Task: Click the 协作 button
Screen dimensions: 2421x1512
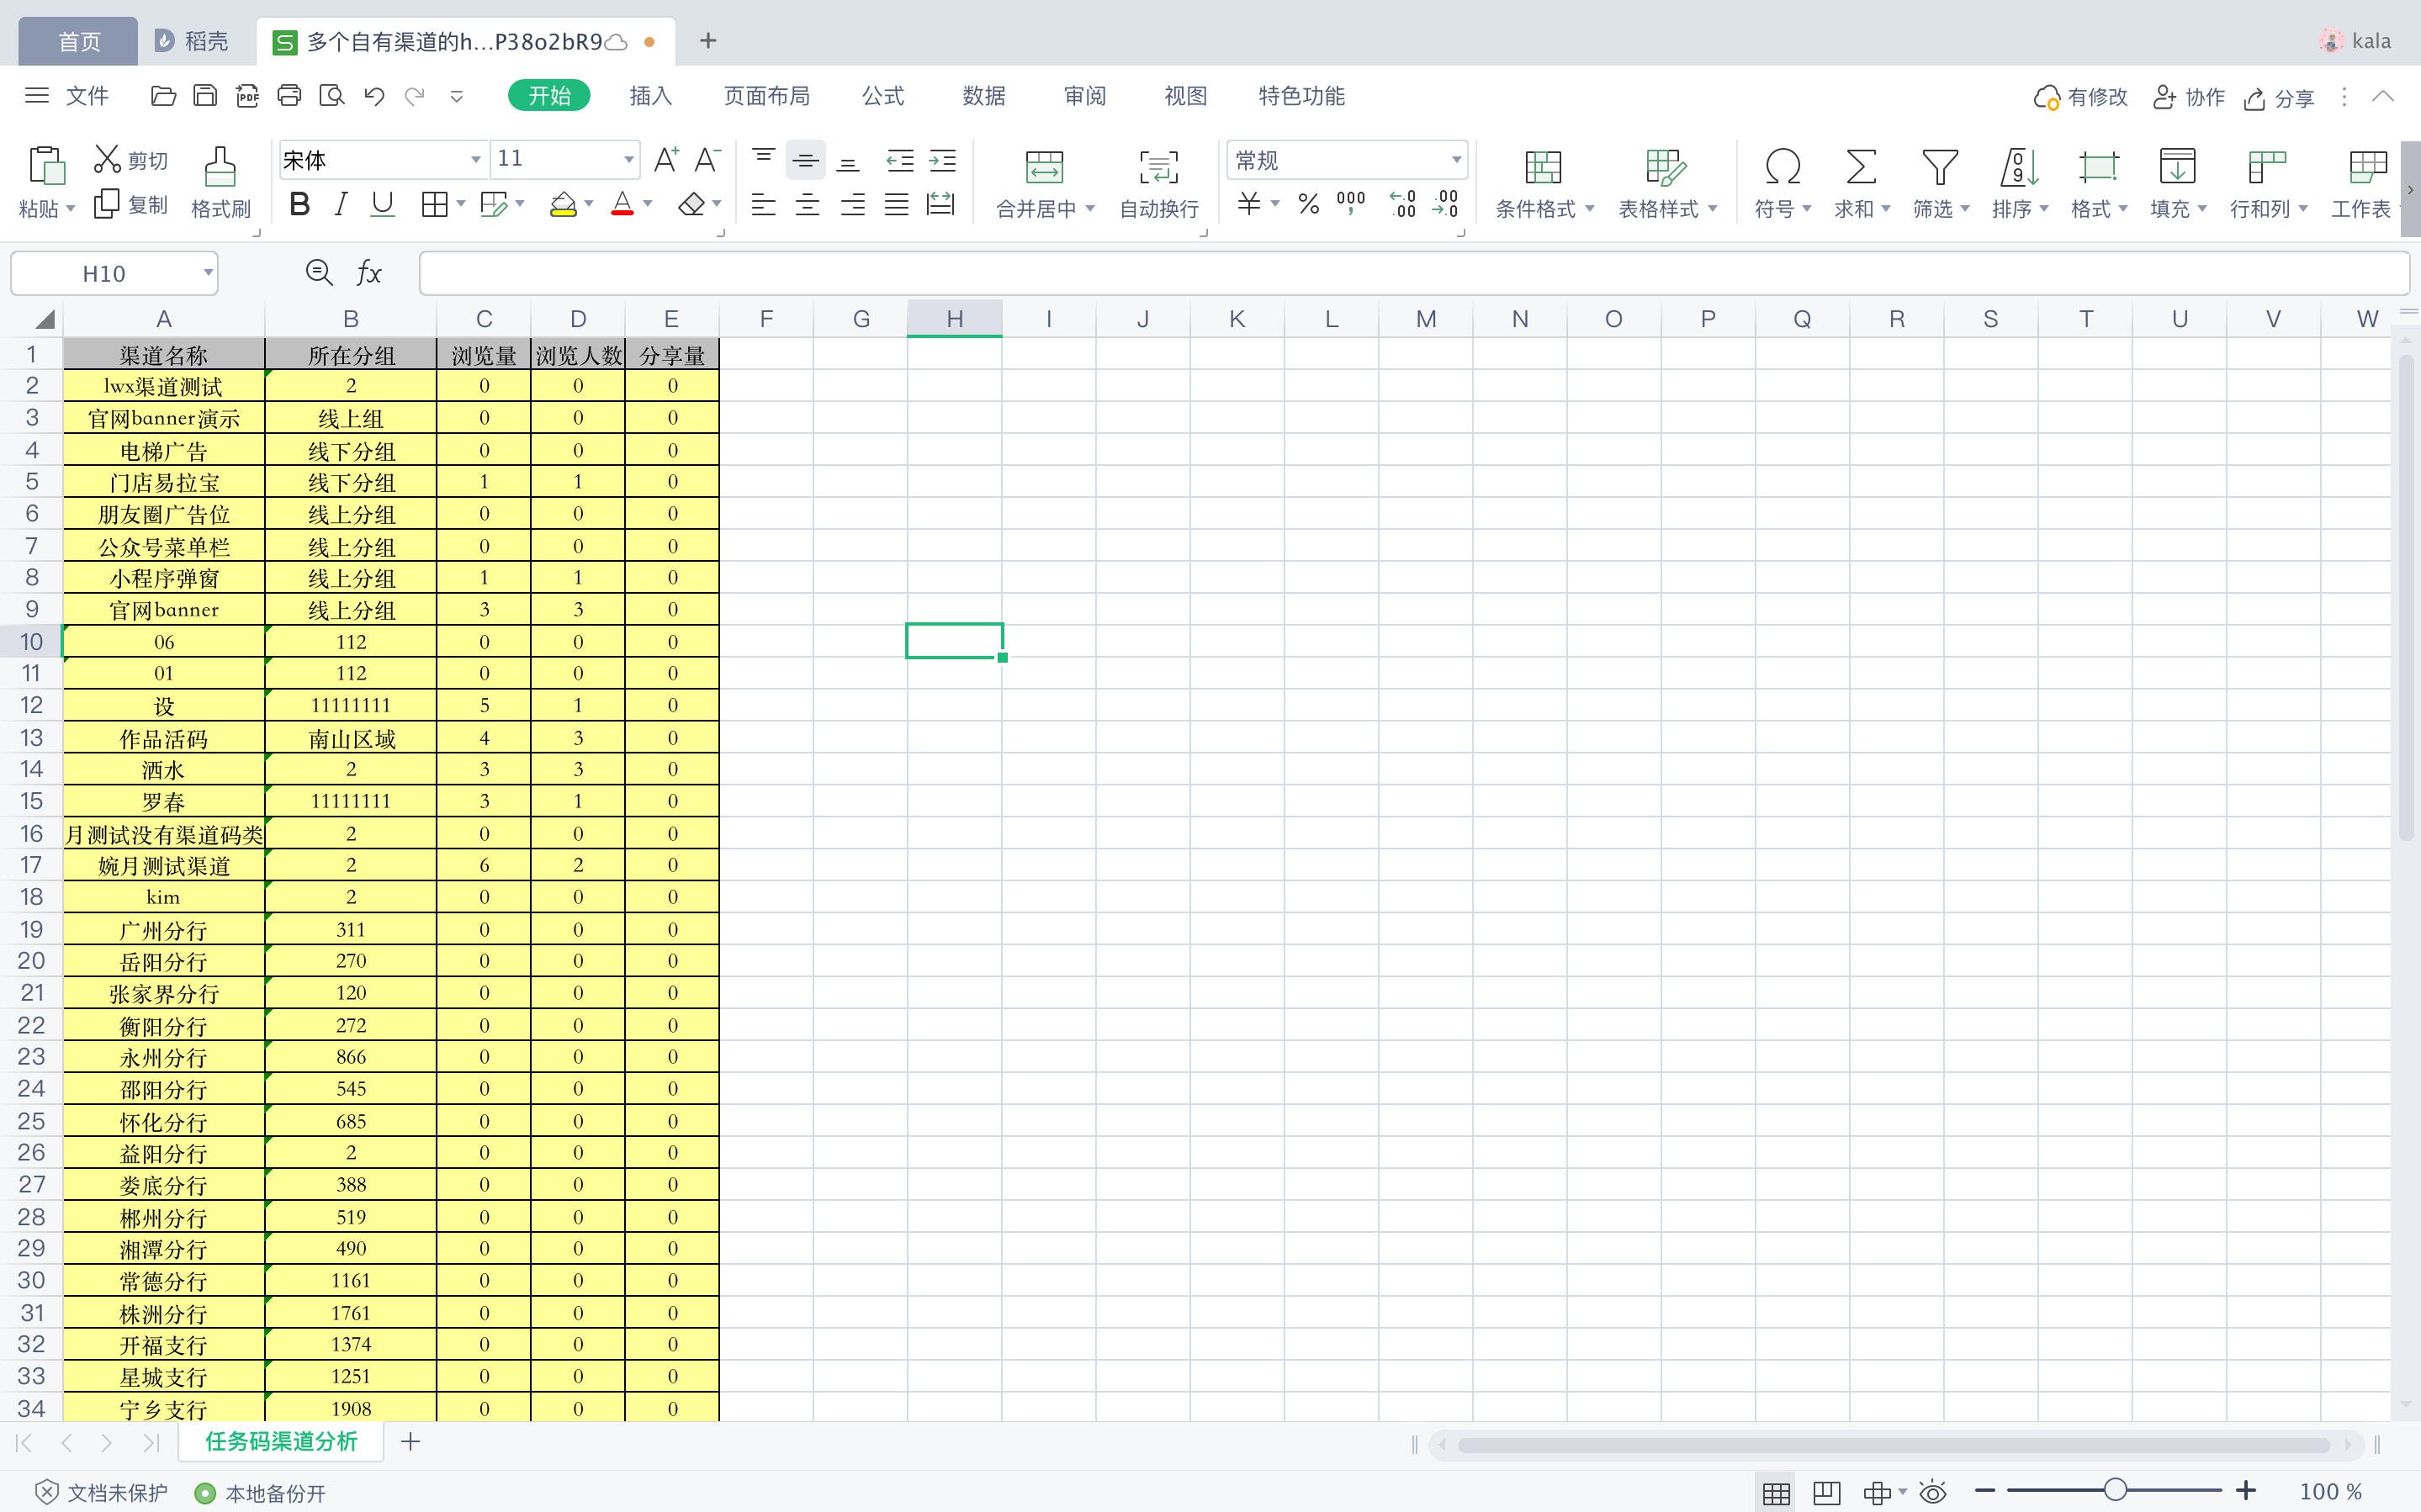Action: (x=2189, y=97)
